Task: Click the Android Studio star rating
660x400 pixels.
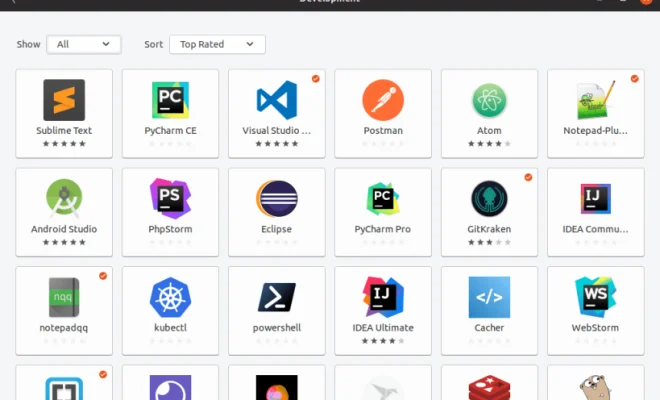Action: pos(64,242)
